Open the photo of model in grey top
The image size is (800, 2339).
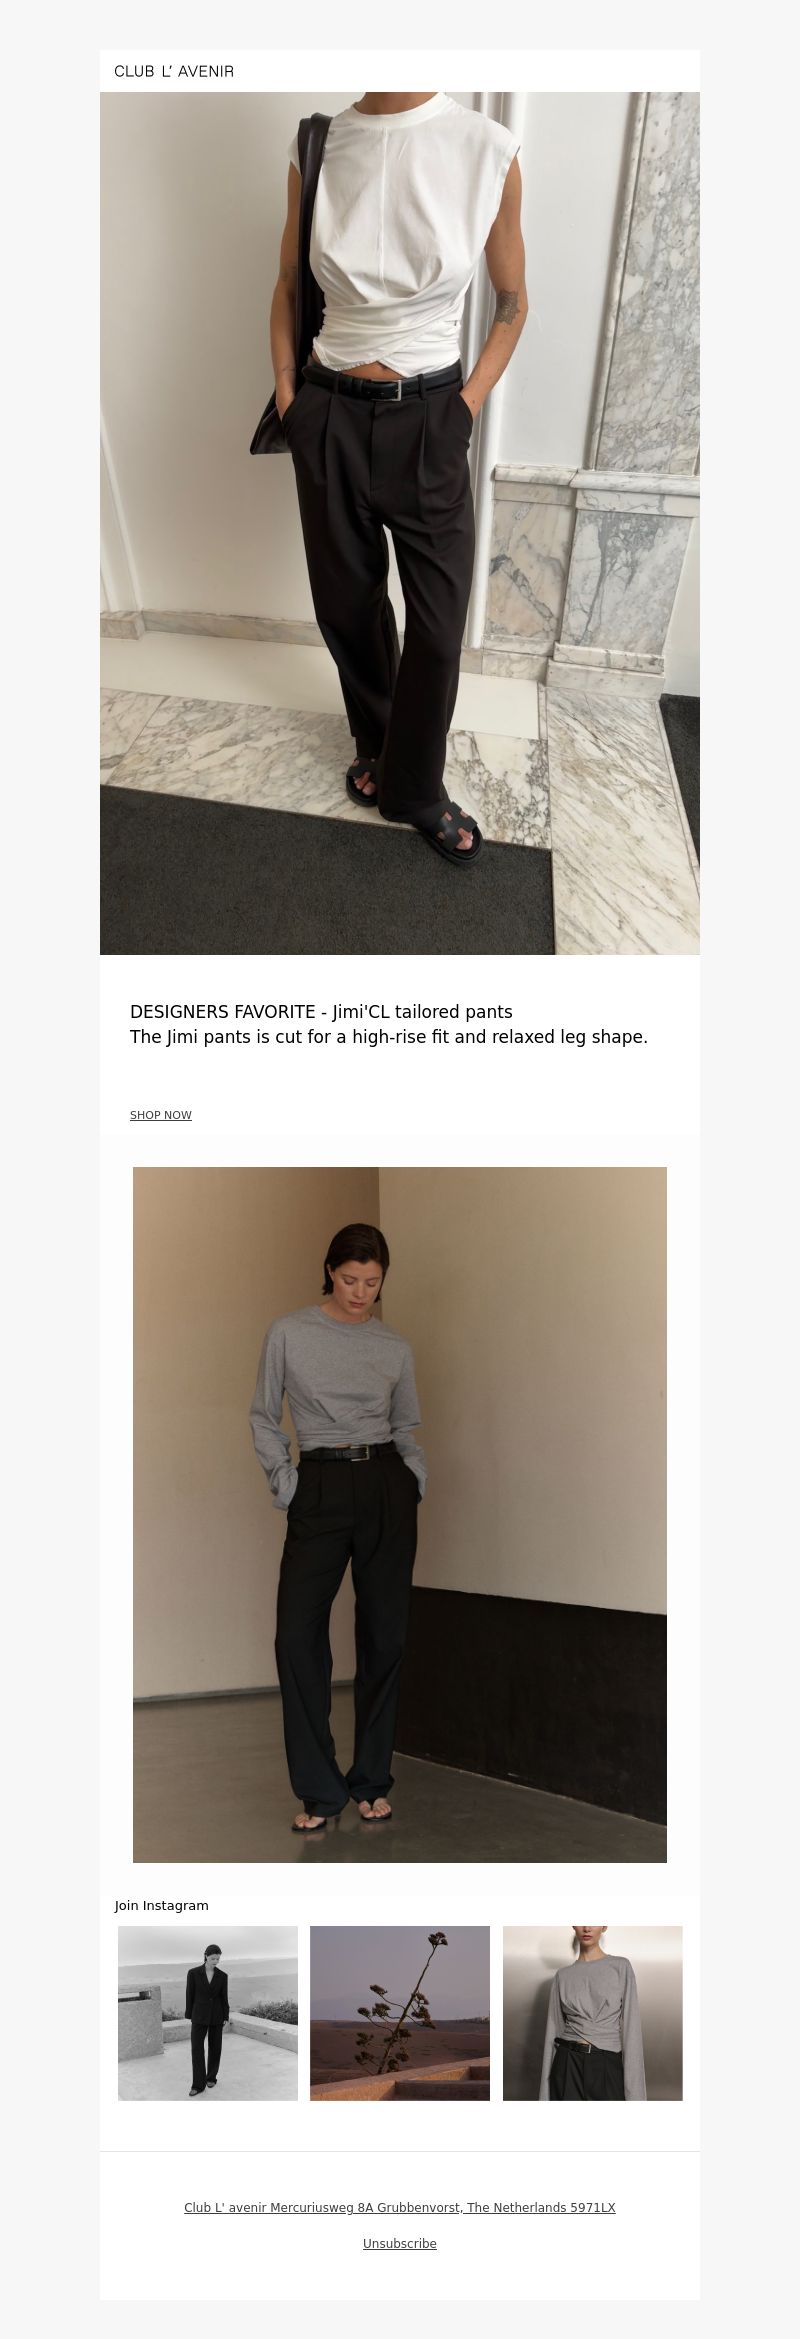click(x=400, y=1515)
